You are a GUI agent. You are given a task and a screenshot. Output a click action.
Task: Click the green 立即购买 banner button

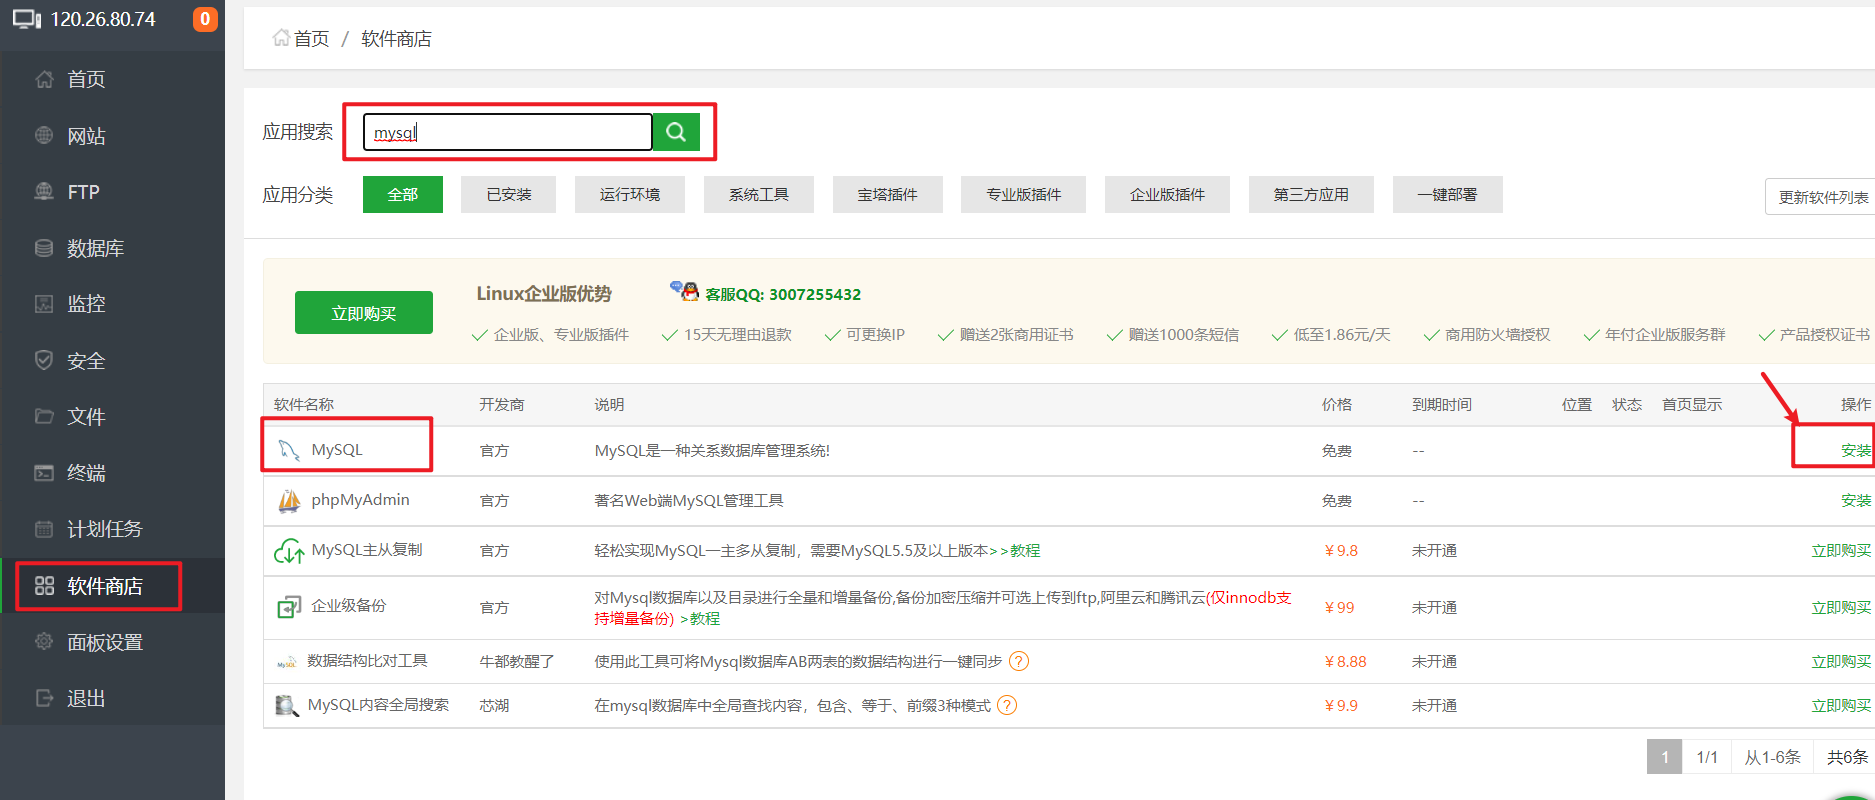(x=364, y=313)
